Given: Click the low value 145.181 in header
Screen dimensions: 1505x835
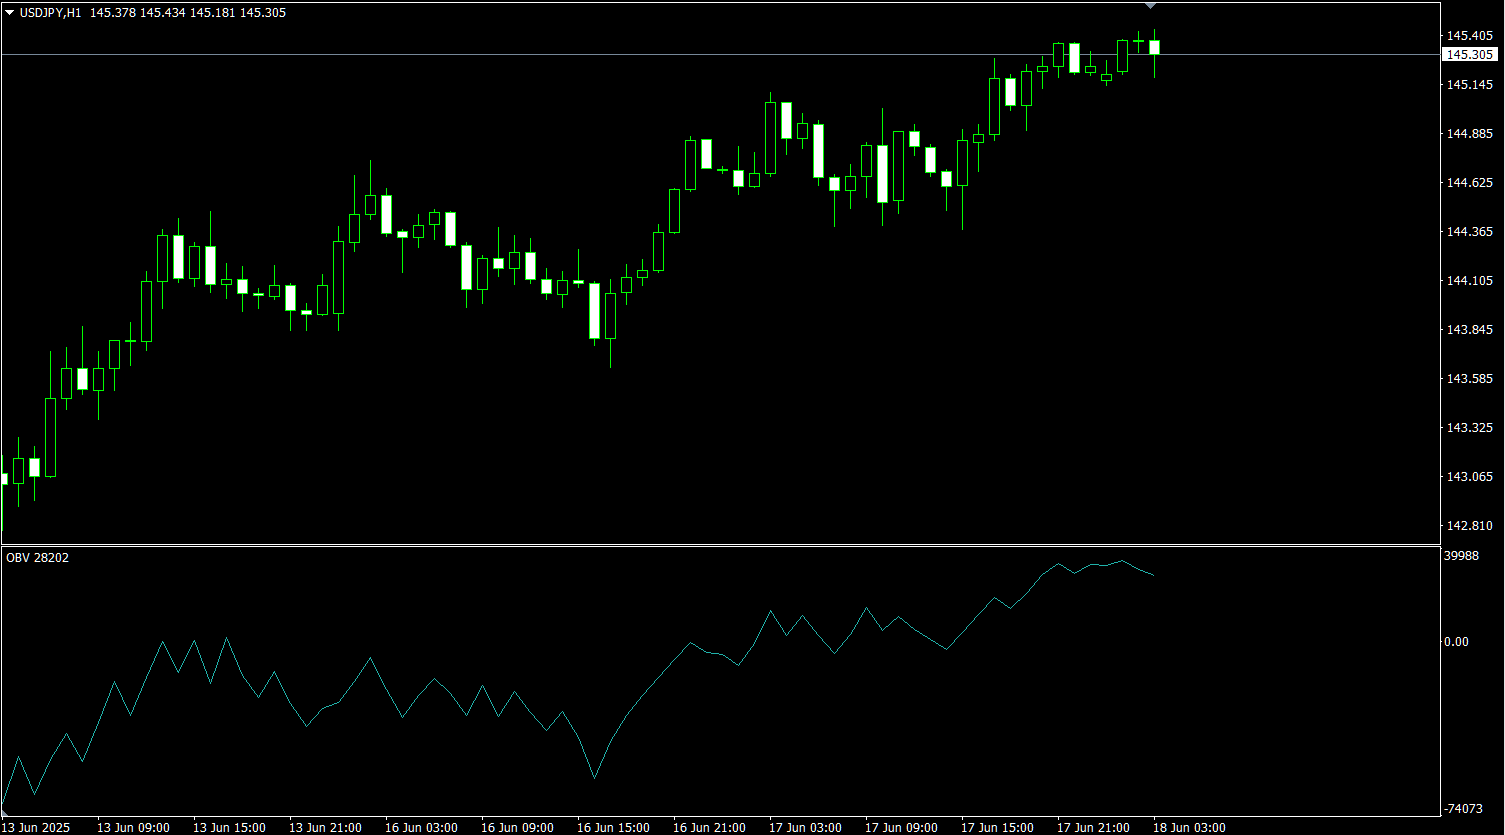Looking at the screenshot, I should (x=213, y=13).
